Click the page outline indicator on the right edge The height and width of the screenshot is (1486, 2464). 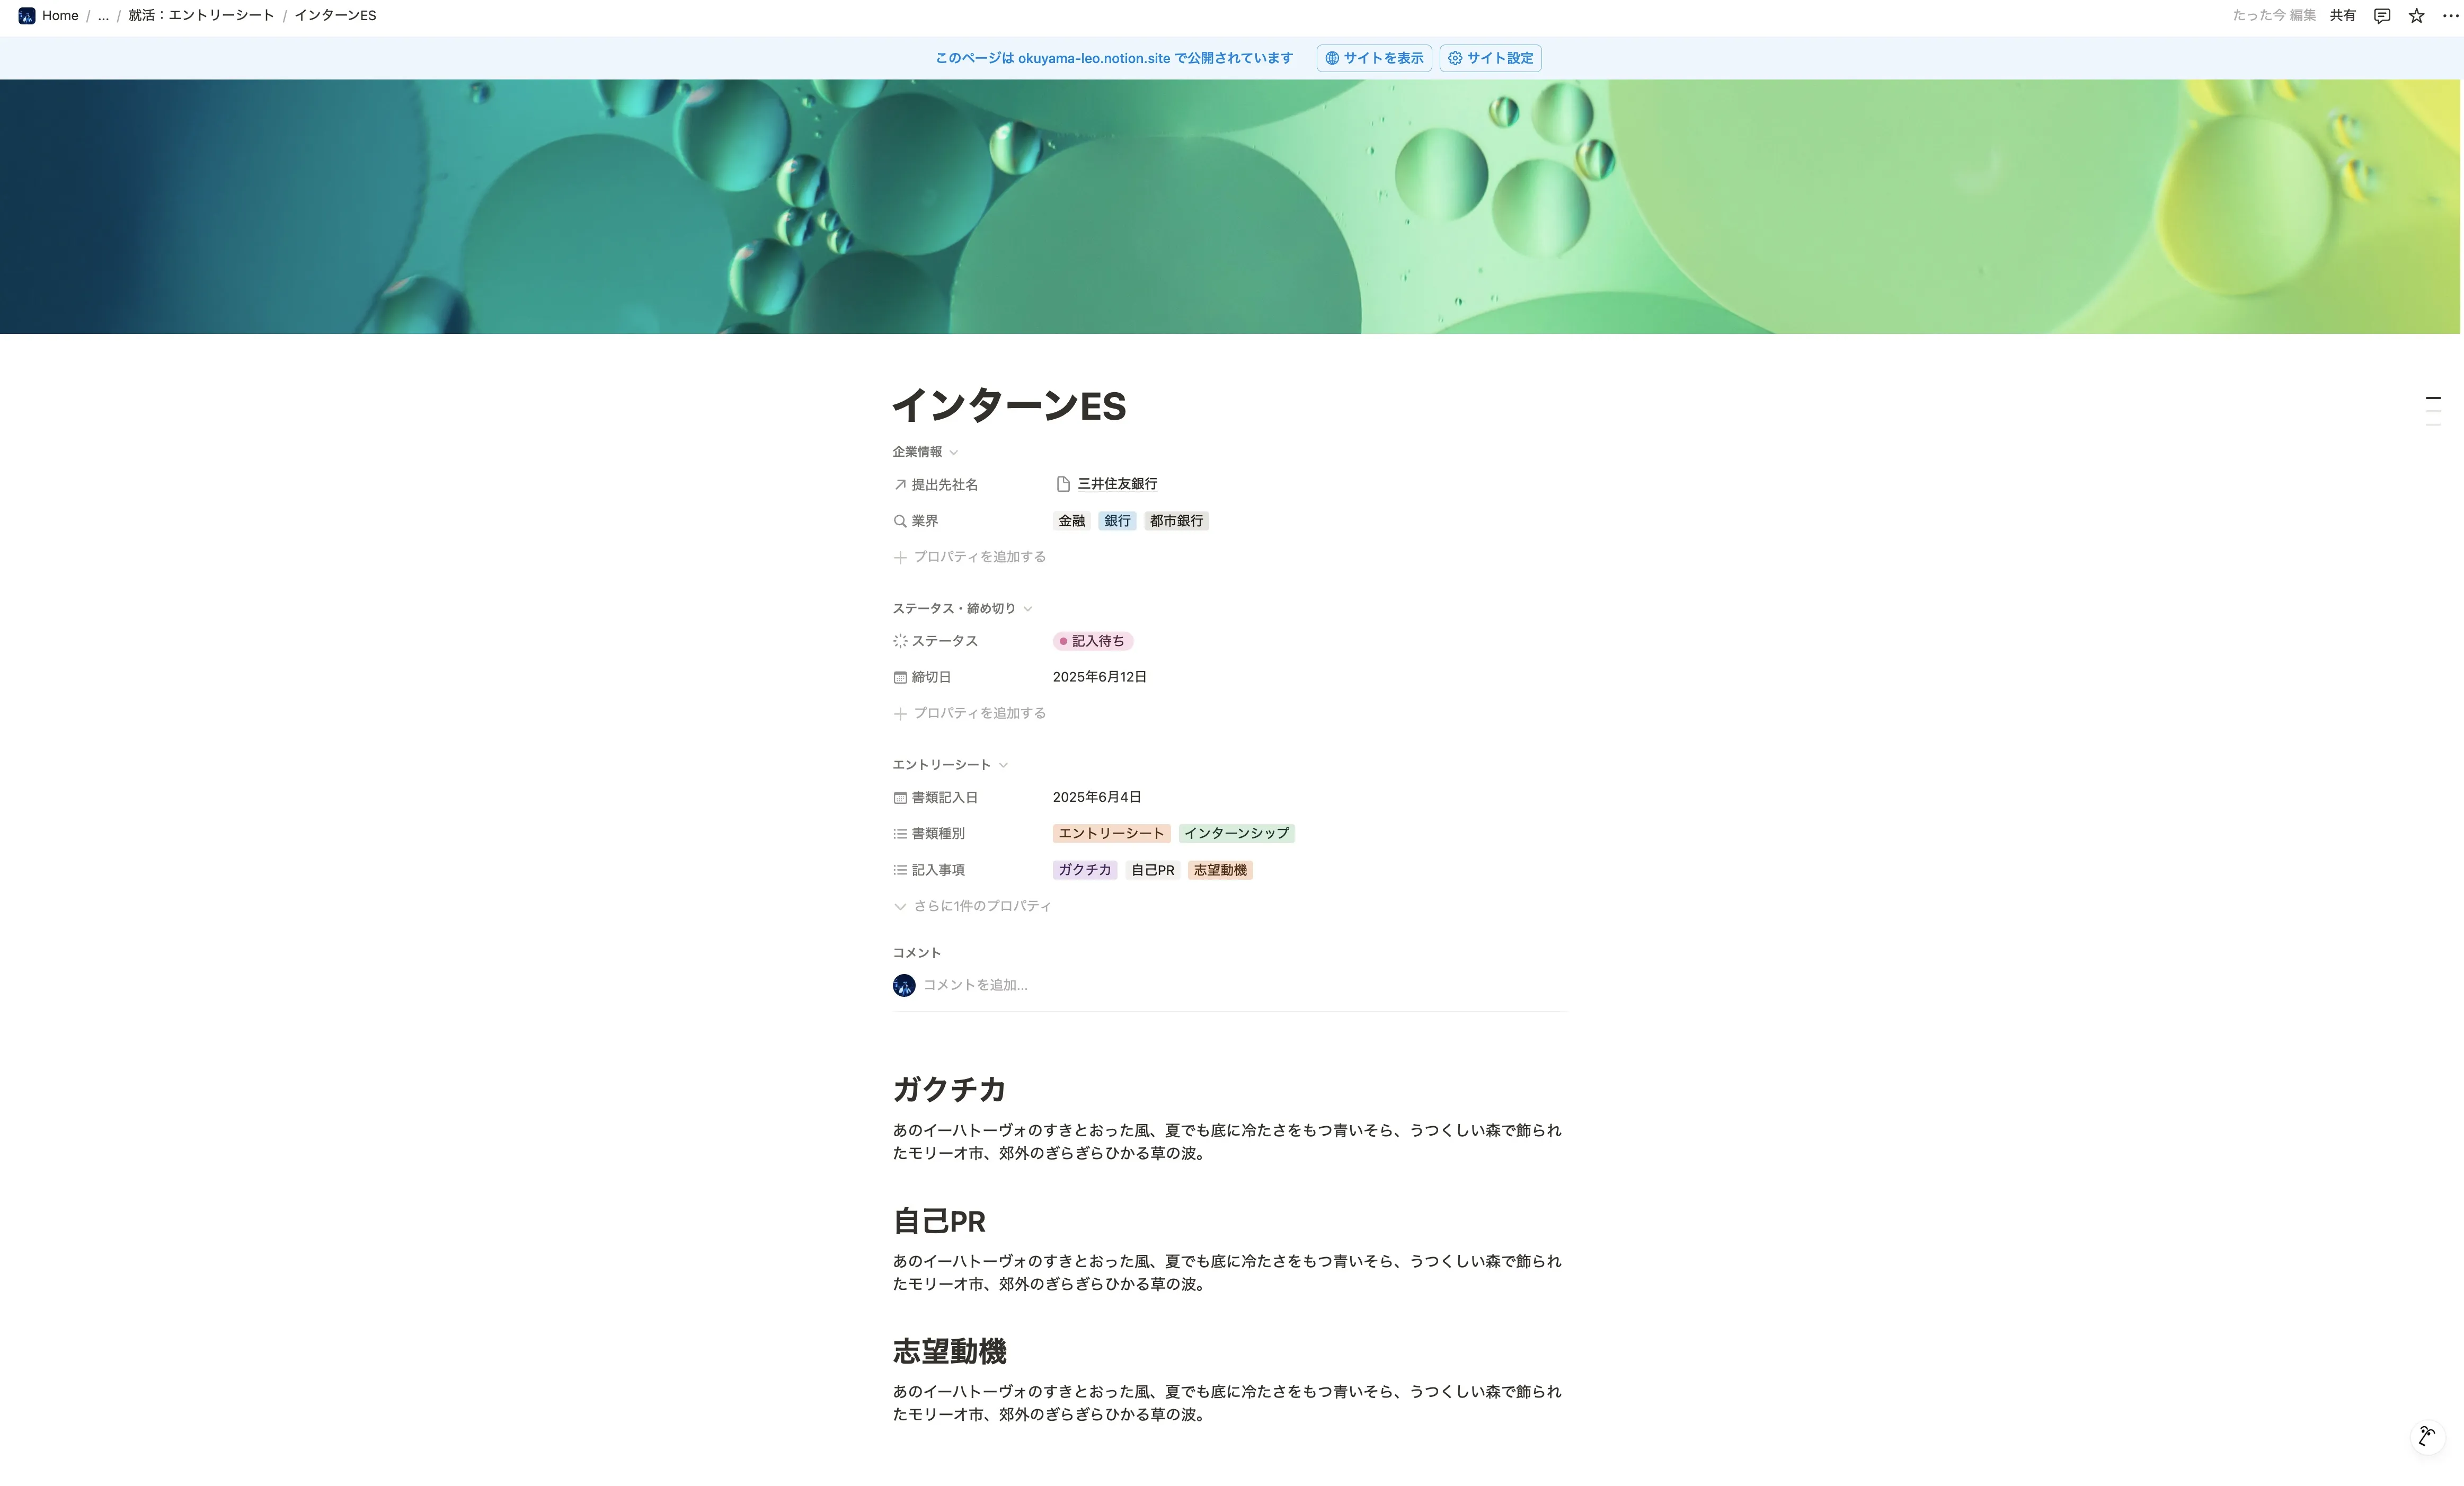tap(2434, 406)
